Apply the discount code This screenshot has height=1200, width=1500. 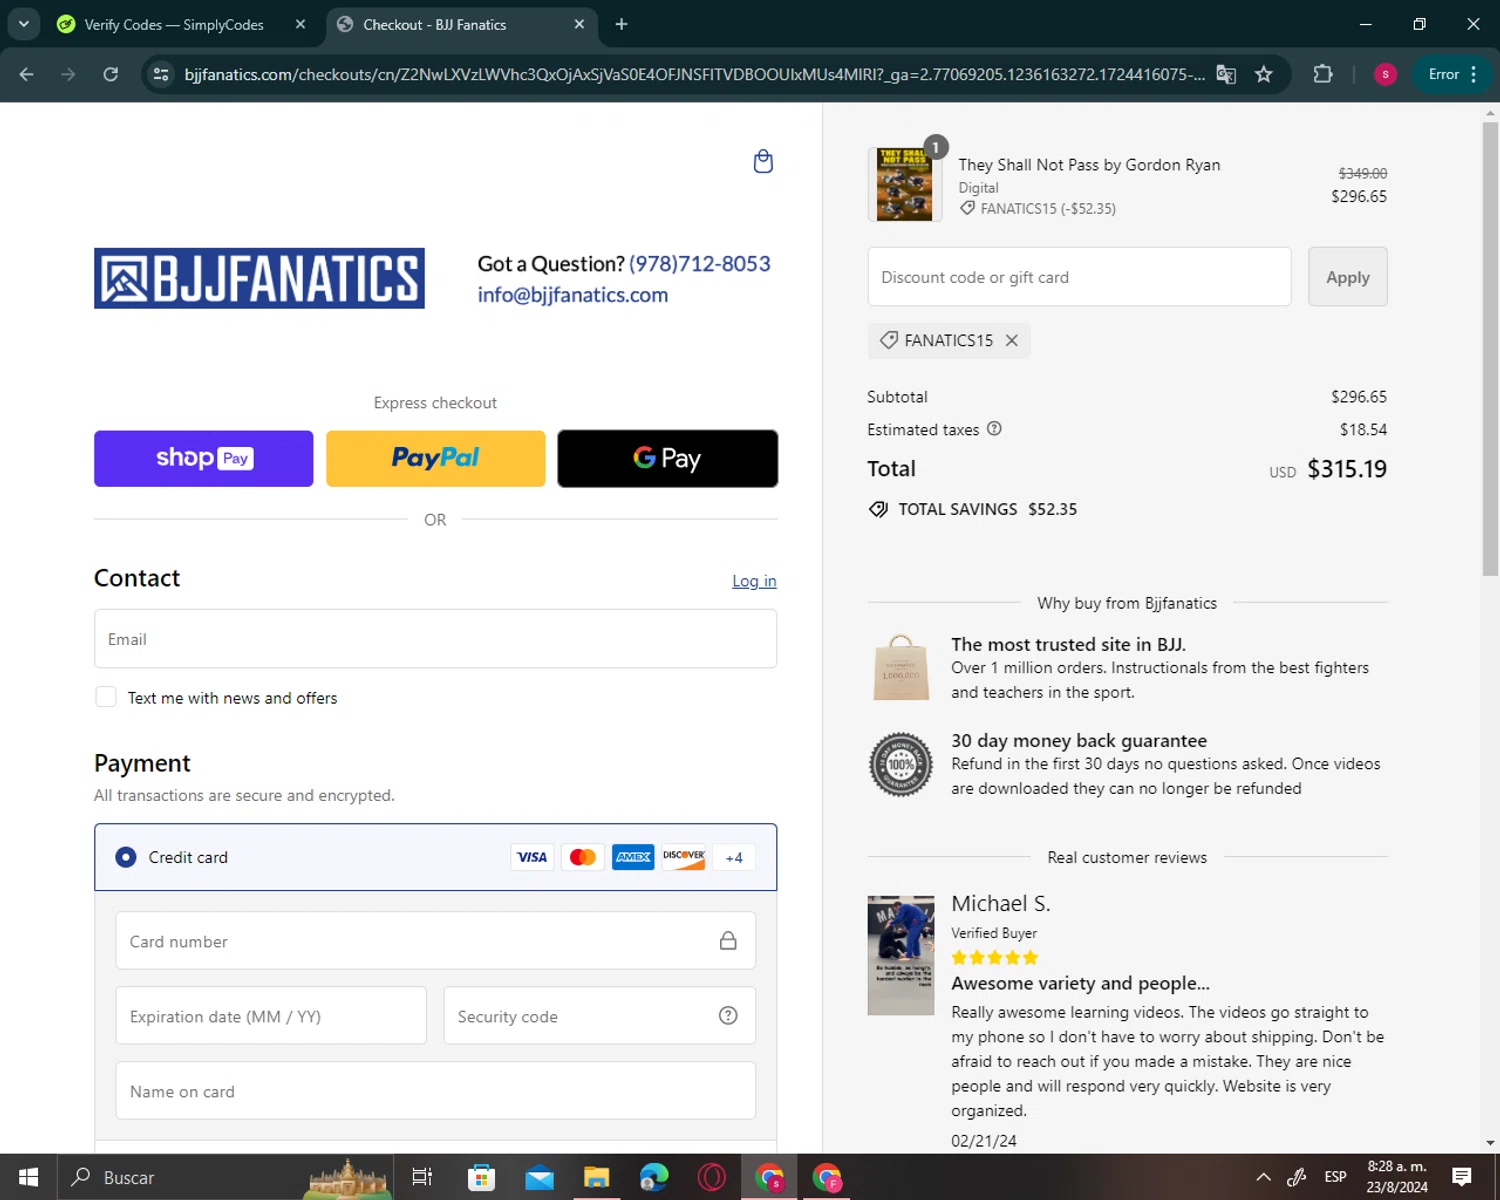point(1347,277)
